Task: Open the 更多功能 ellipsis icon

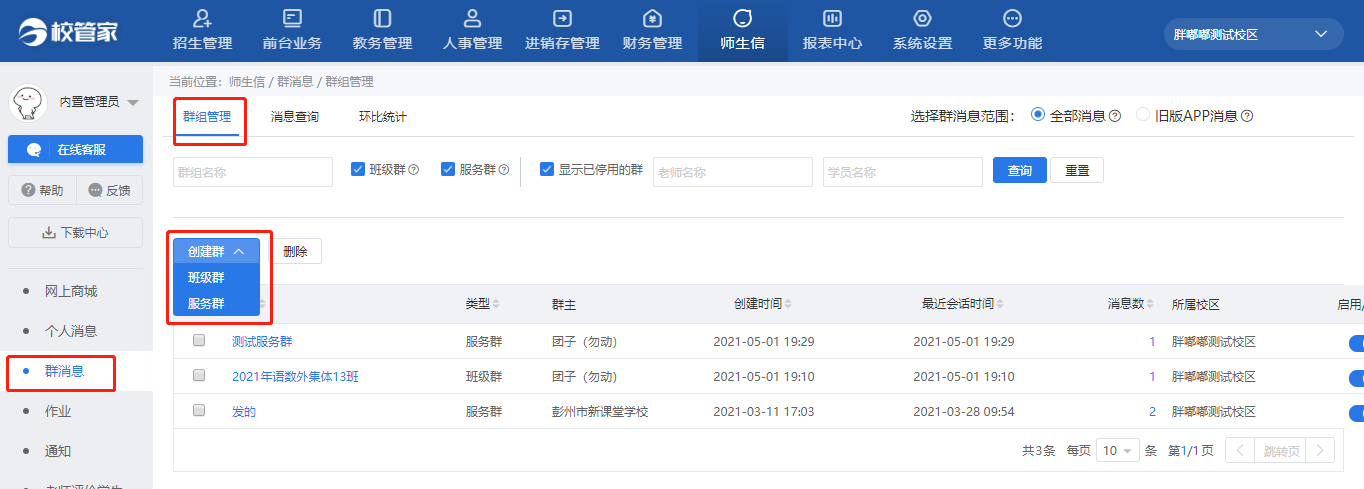Action: click(1012, 18)
